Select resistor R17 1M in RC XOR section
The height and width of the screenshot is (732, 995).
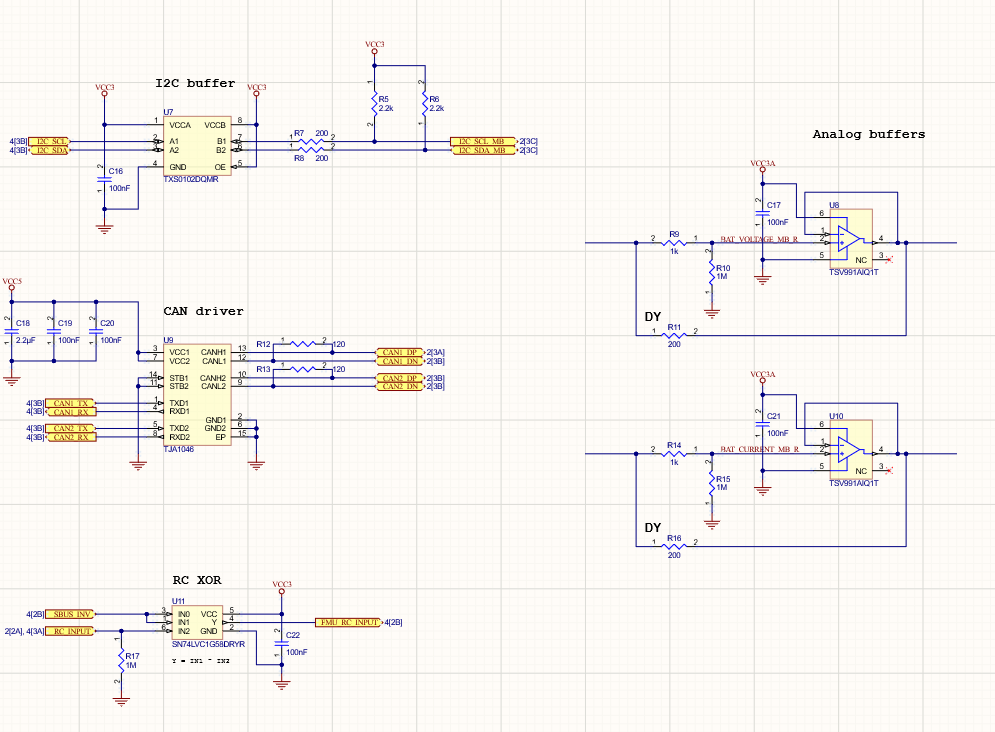click(122, 661)
